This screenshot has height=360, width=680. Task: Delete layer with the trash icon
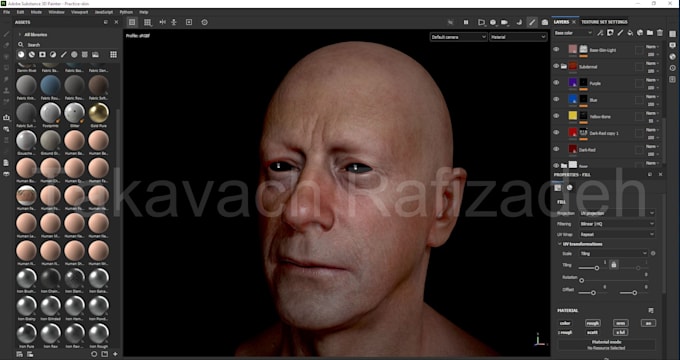[660, 33]
